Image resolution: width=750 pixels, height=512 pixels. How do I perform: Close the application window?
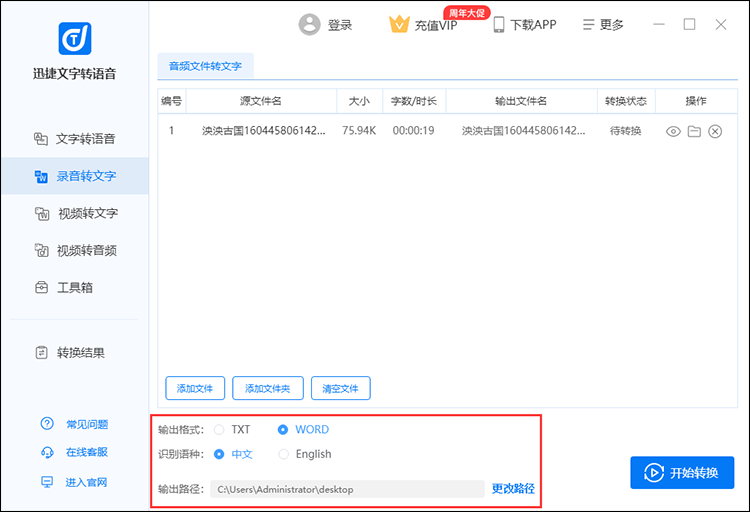coord(721,24)
